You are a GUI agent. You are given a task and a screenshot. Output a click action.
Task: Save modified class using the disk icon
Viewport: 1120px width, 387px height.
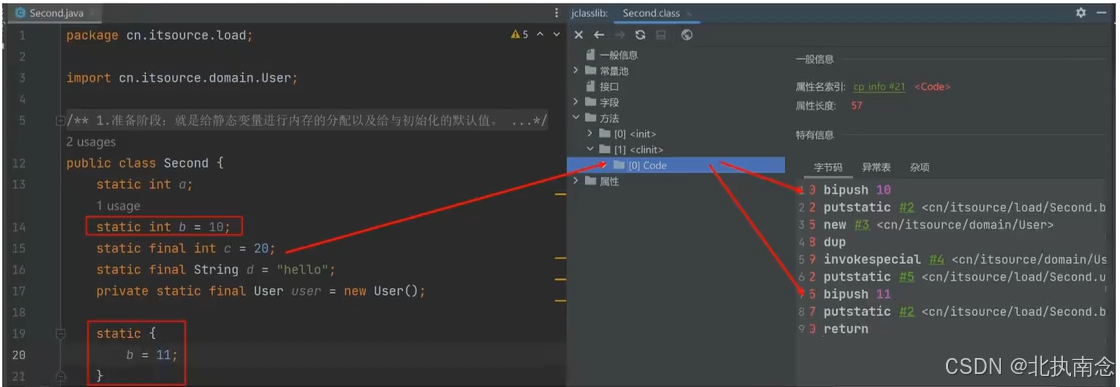(661, 34)
